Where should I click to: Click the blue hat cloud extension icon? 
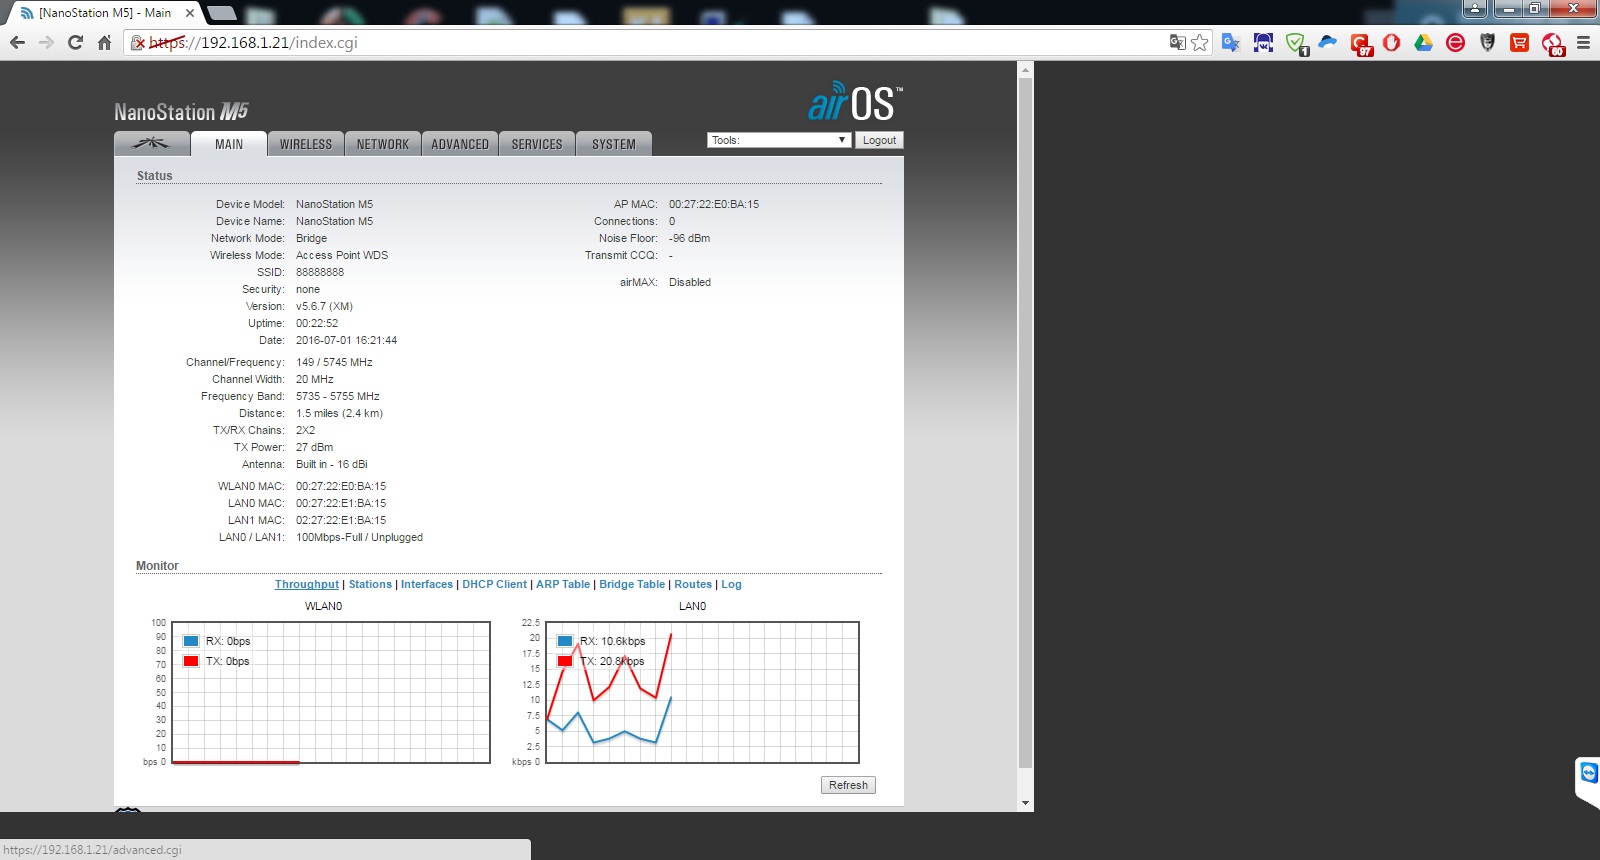click(1328, 42)
